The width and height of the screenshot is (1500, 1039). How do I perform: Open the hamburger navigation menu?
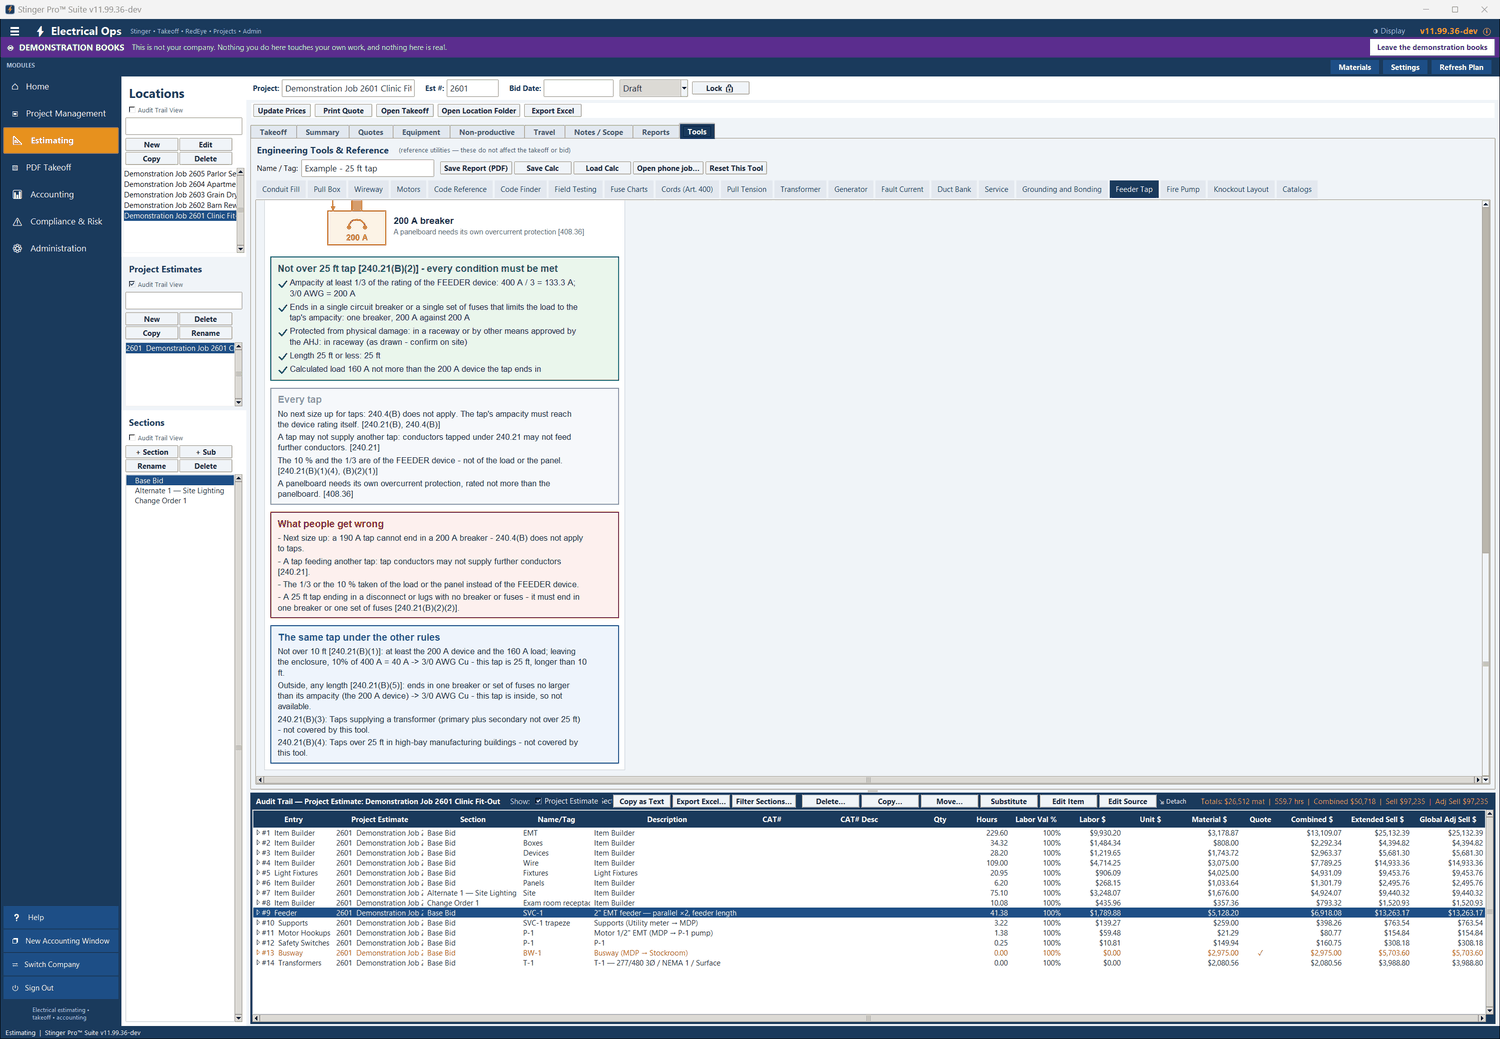point(14,31)
